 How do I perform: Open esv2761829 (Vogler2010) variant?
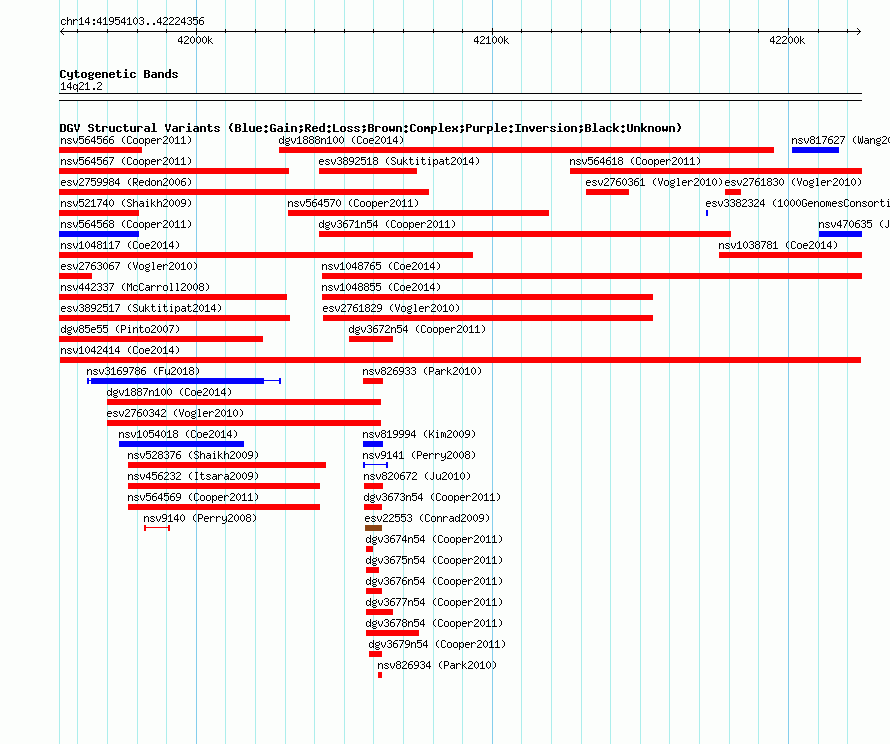tap(391, 308)
